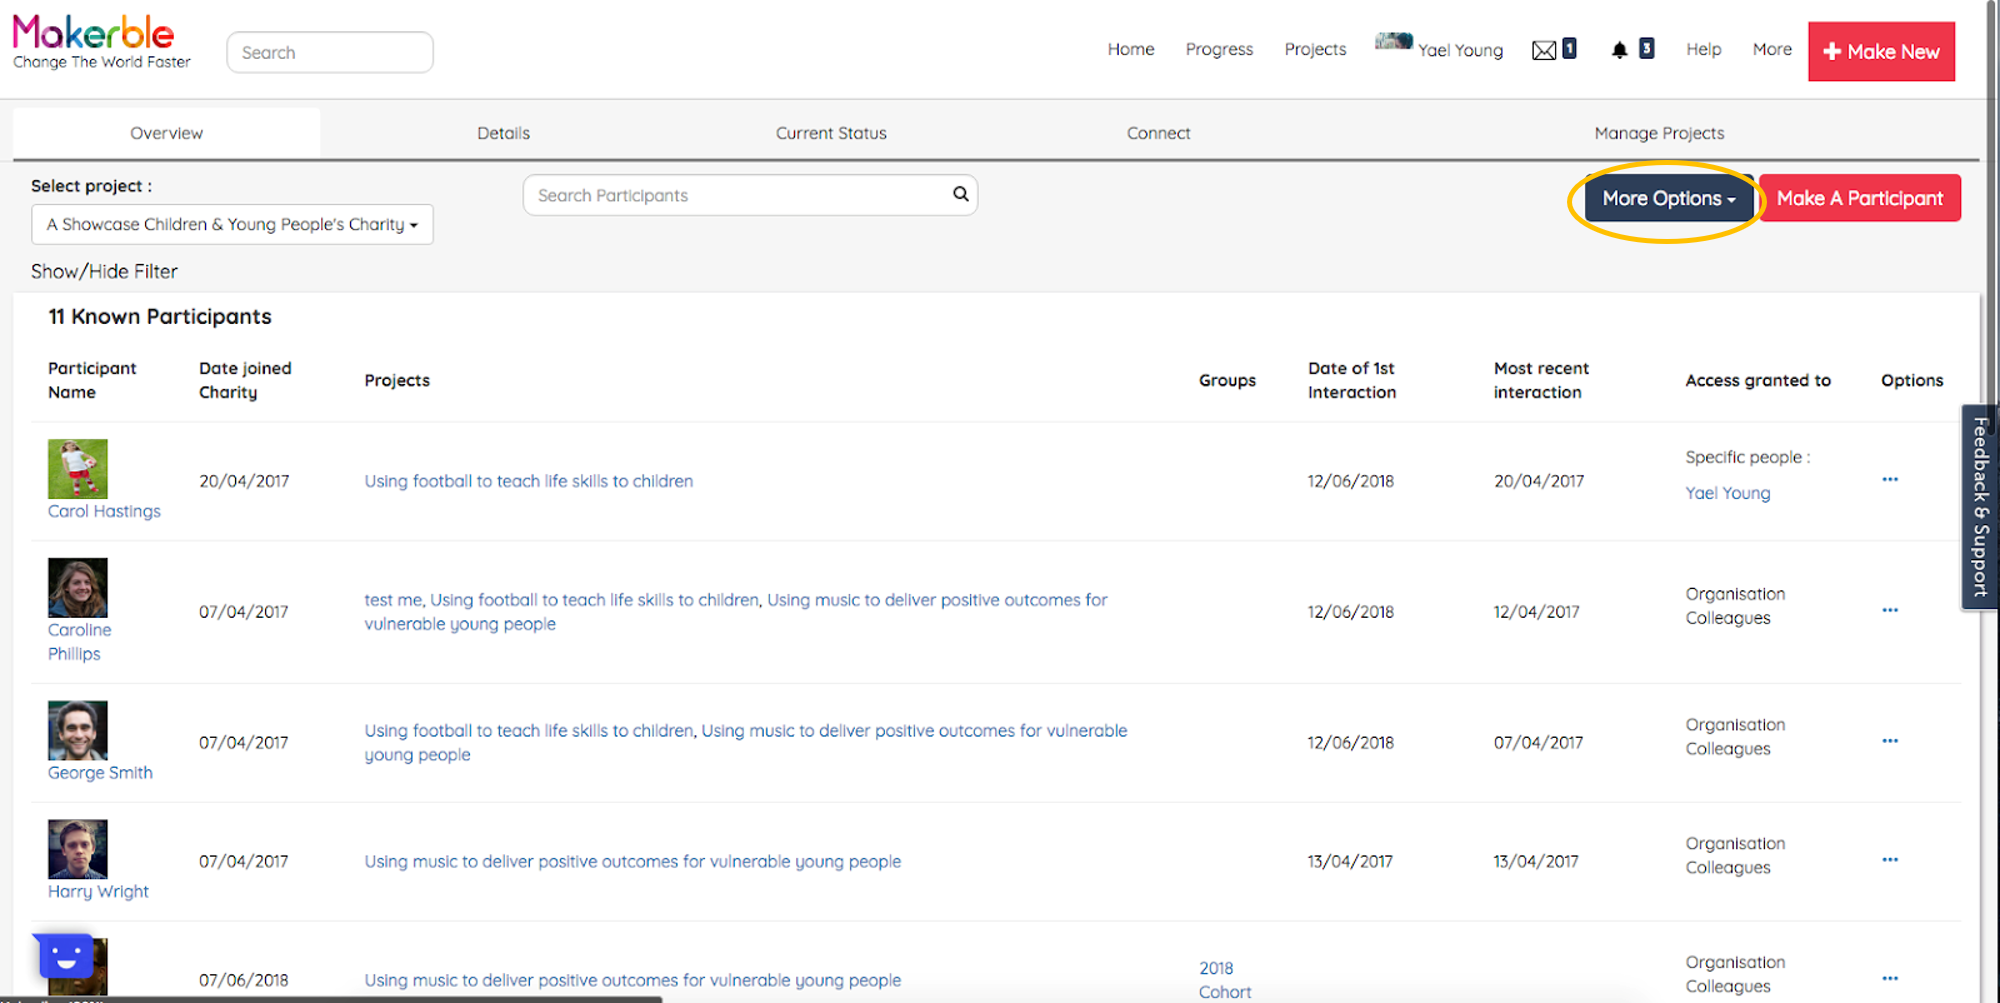Open the blue chatbot smiley widget
This screenshot has width=2000, height=1003.
[66, 957]
